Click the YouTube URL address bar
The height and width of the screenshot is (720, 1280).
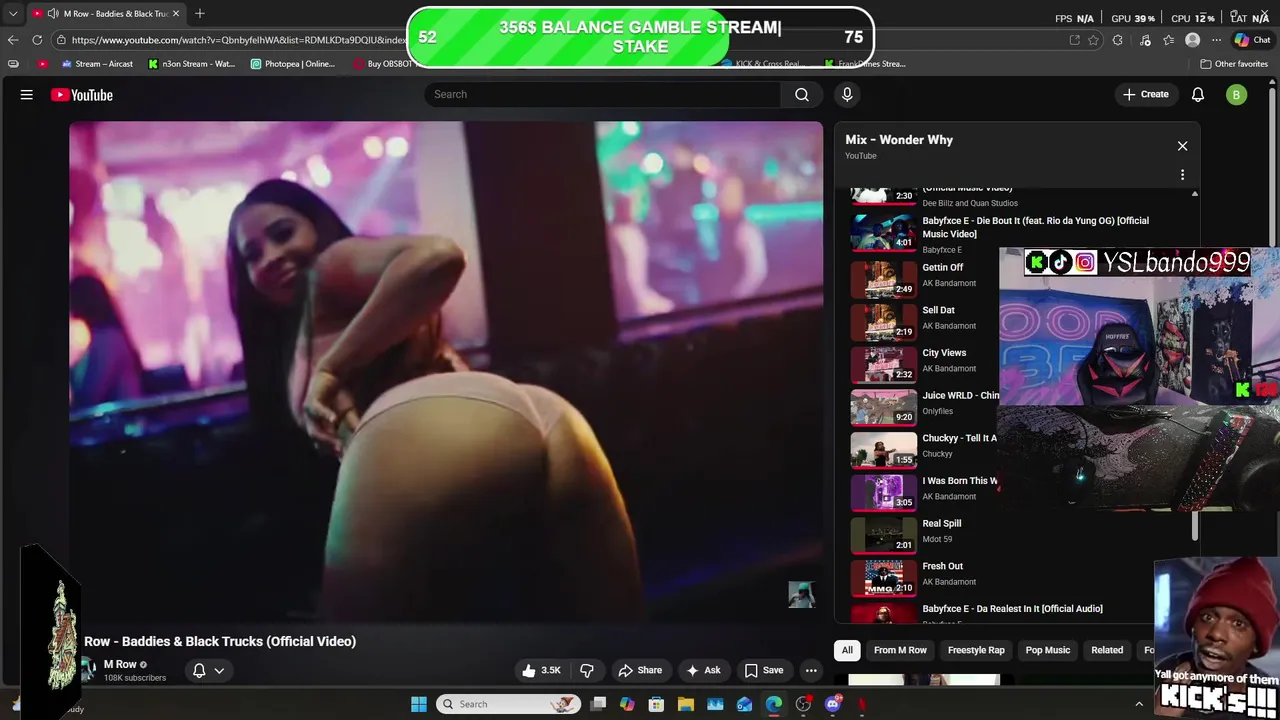click(x=240, y=40)
